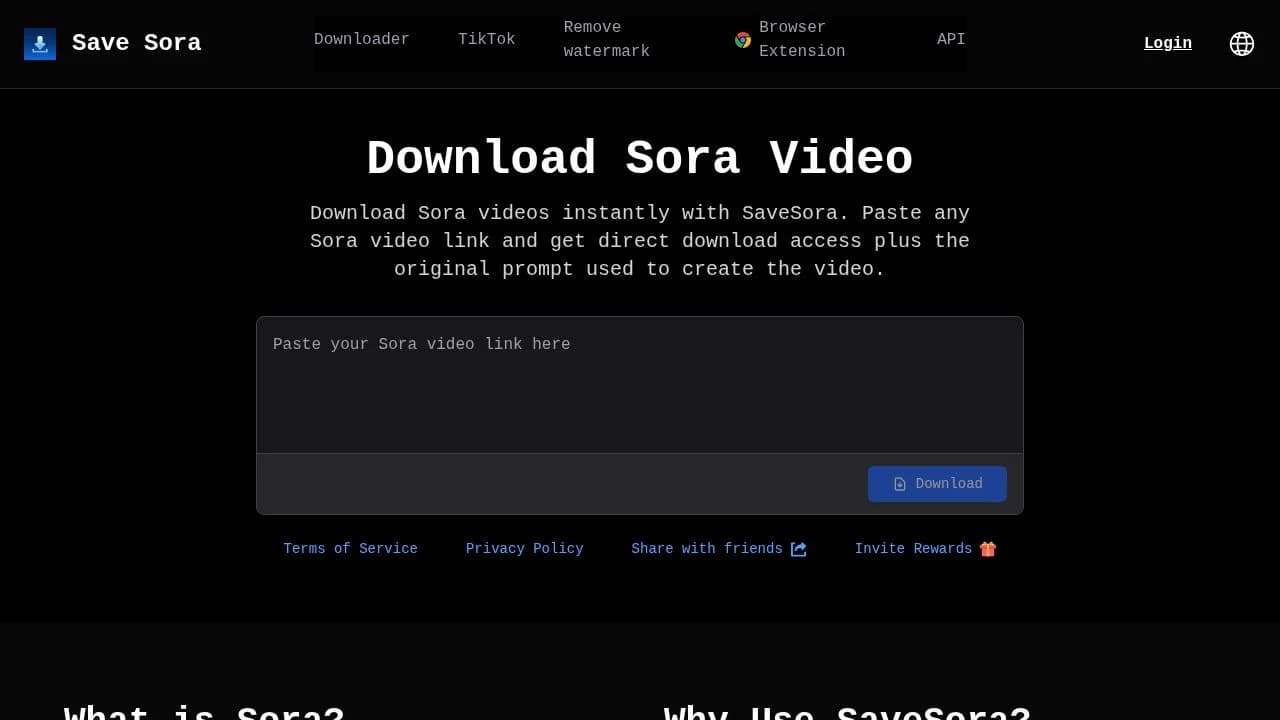Open the Browser Extension page
This screenshot has width=1280, height=720.
802,40
